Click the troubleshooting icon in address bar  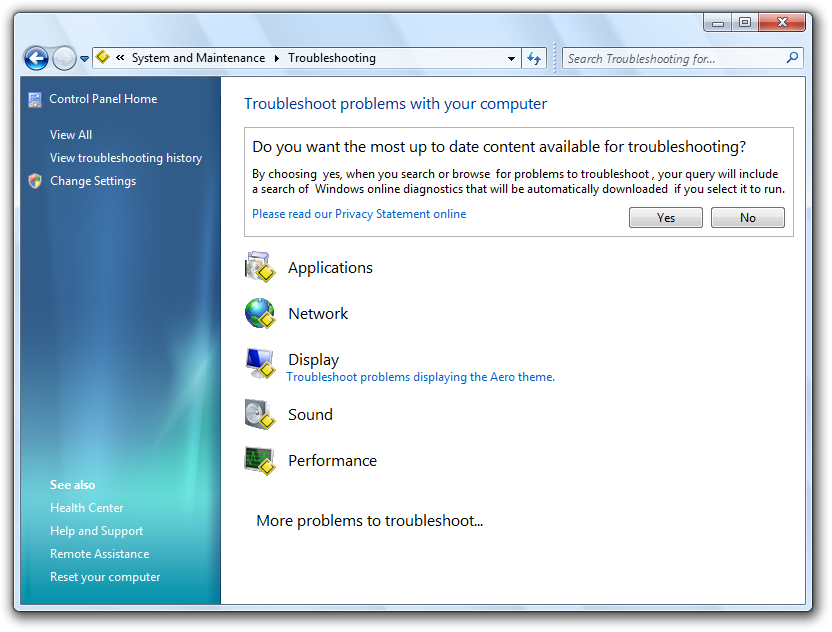pyautogui.click(x=103, y=57)
